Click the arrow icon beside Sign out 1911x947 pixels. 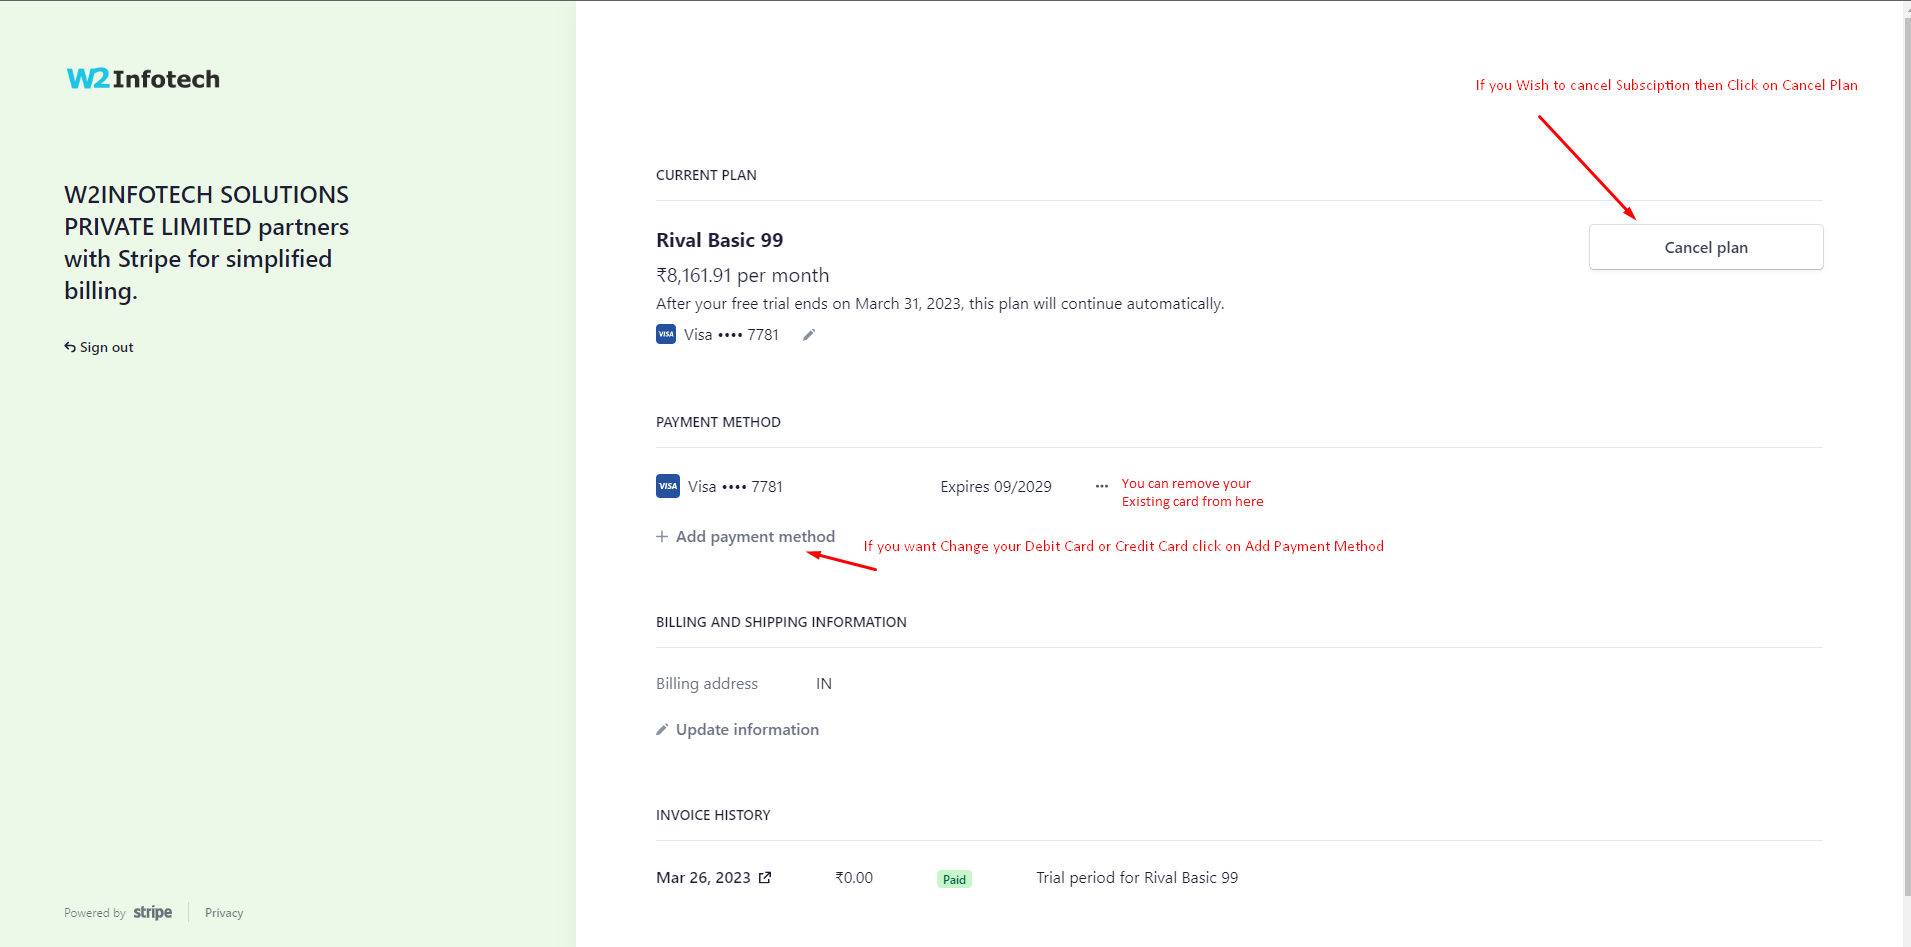(70, 347)
